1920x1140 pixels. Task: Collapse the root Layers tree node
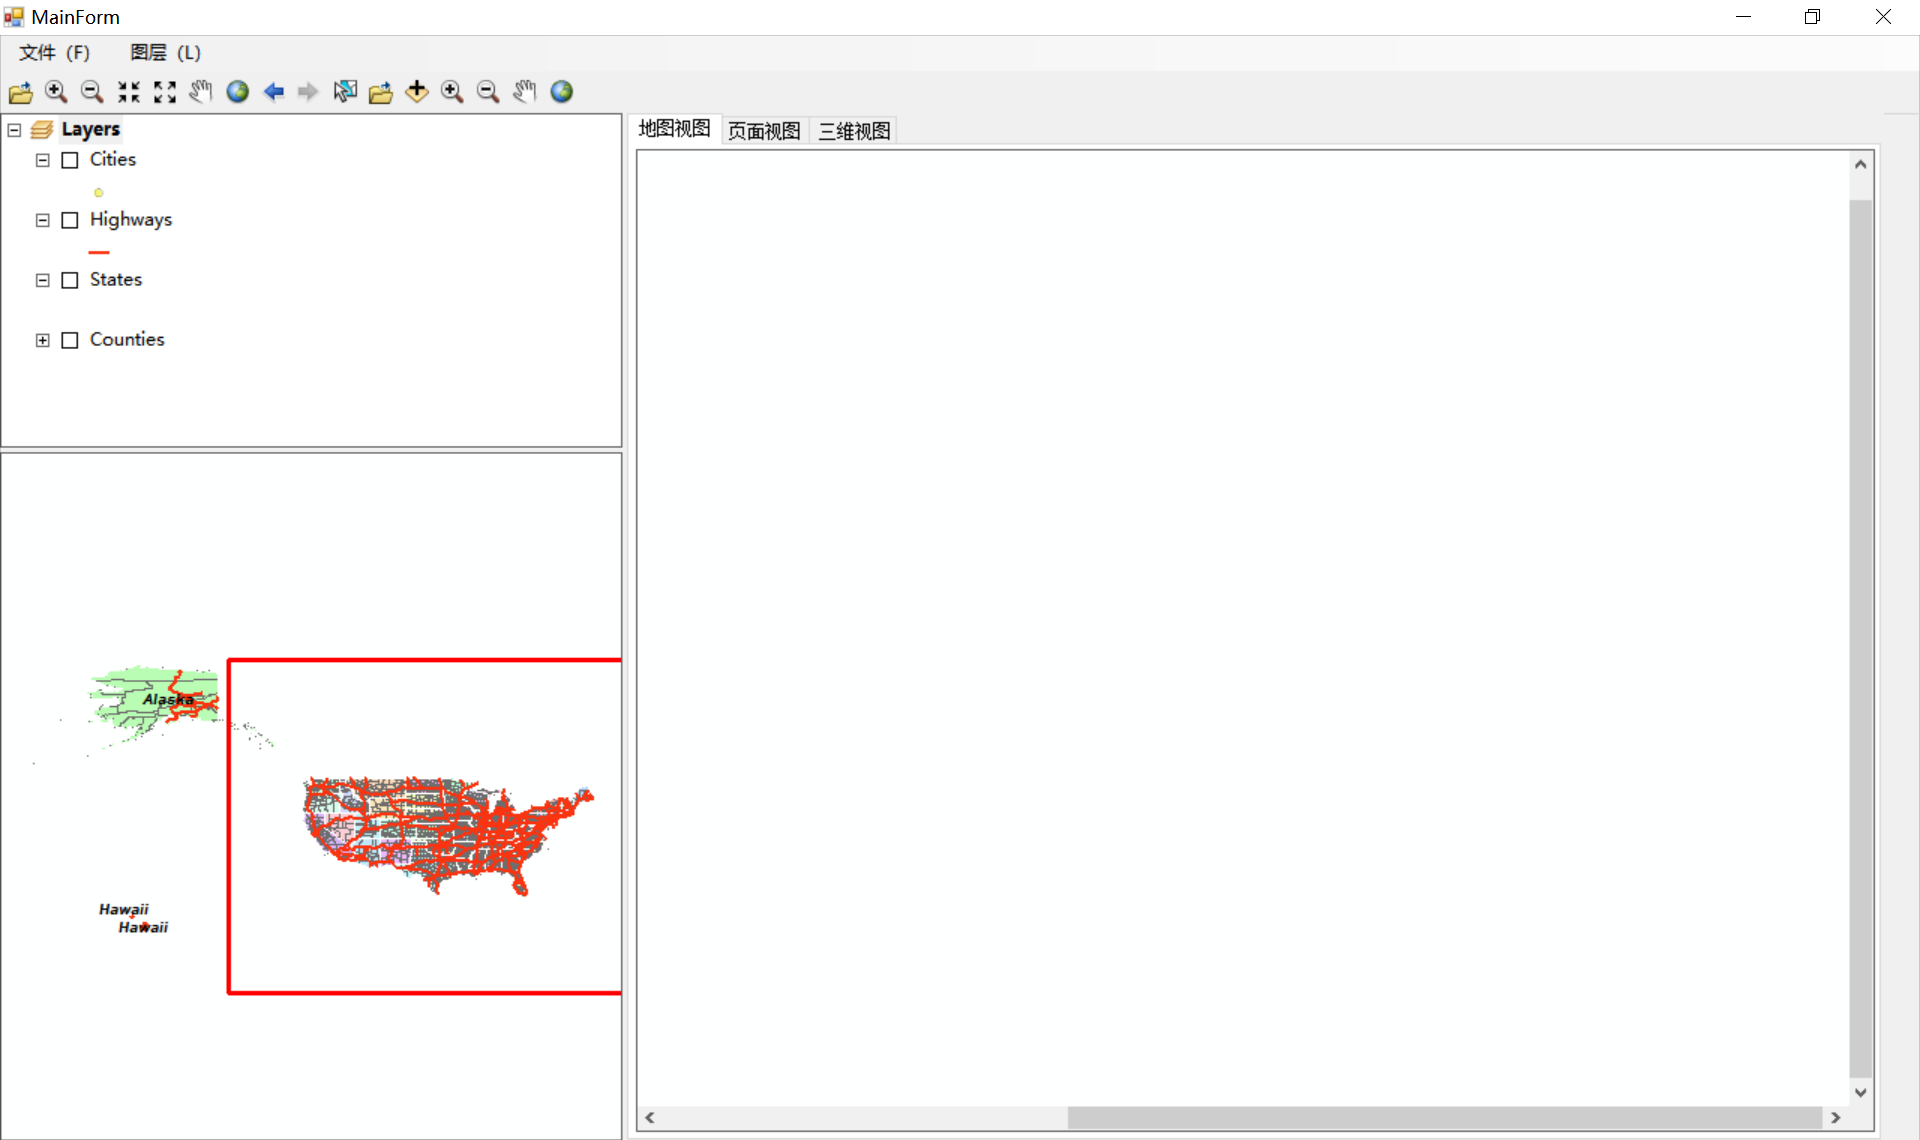14,130
